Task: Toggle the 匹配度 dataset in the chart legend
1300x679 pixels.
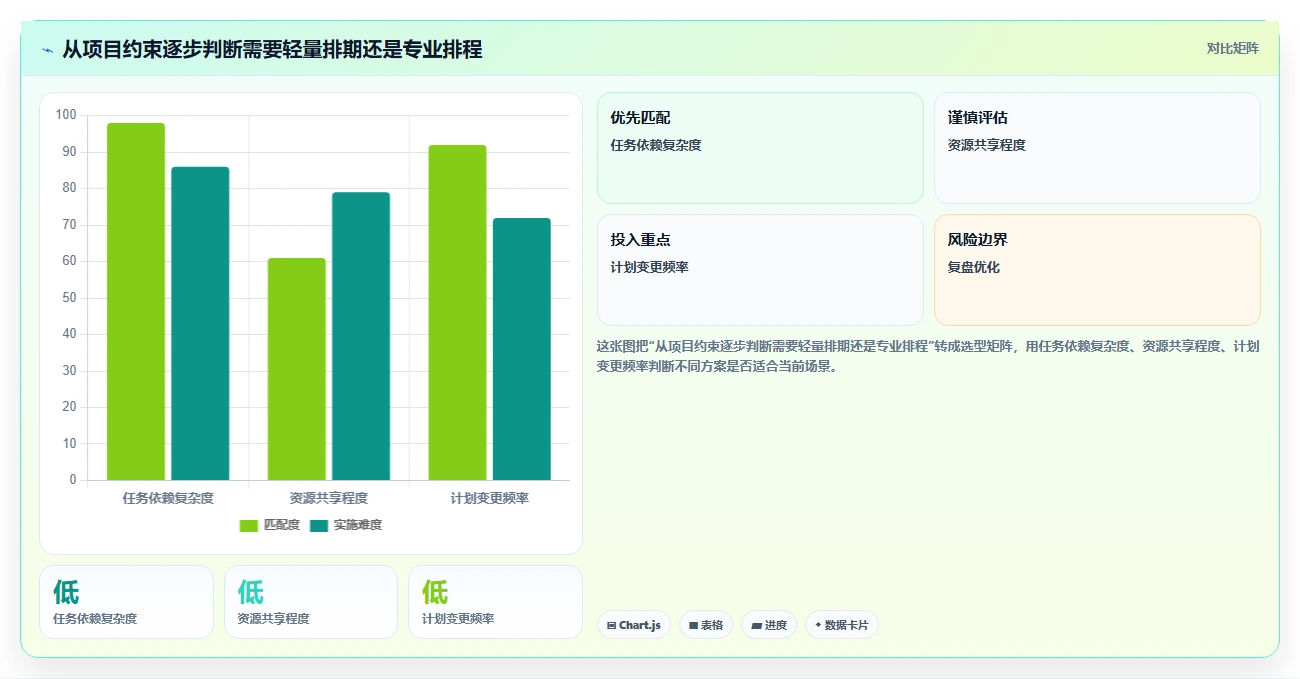Action: click(x=270, y=525)
